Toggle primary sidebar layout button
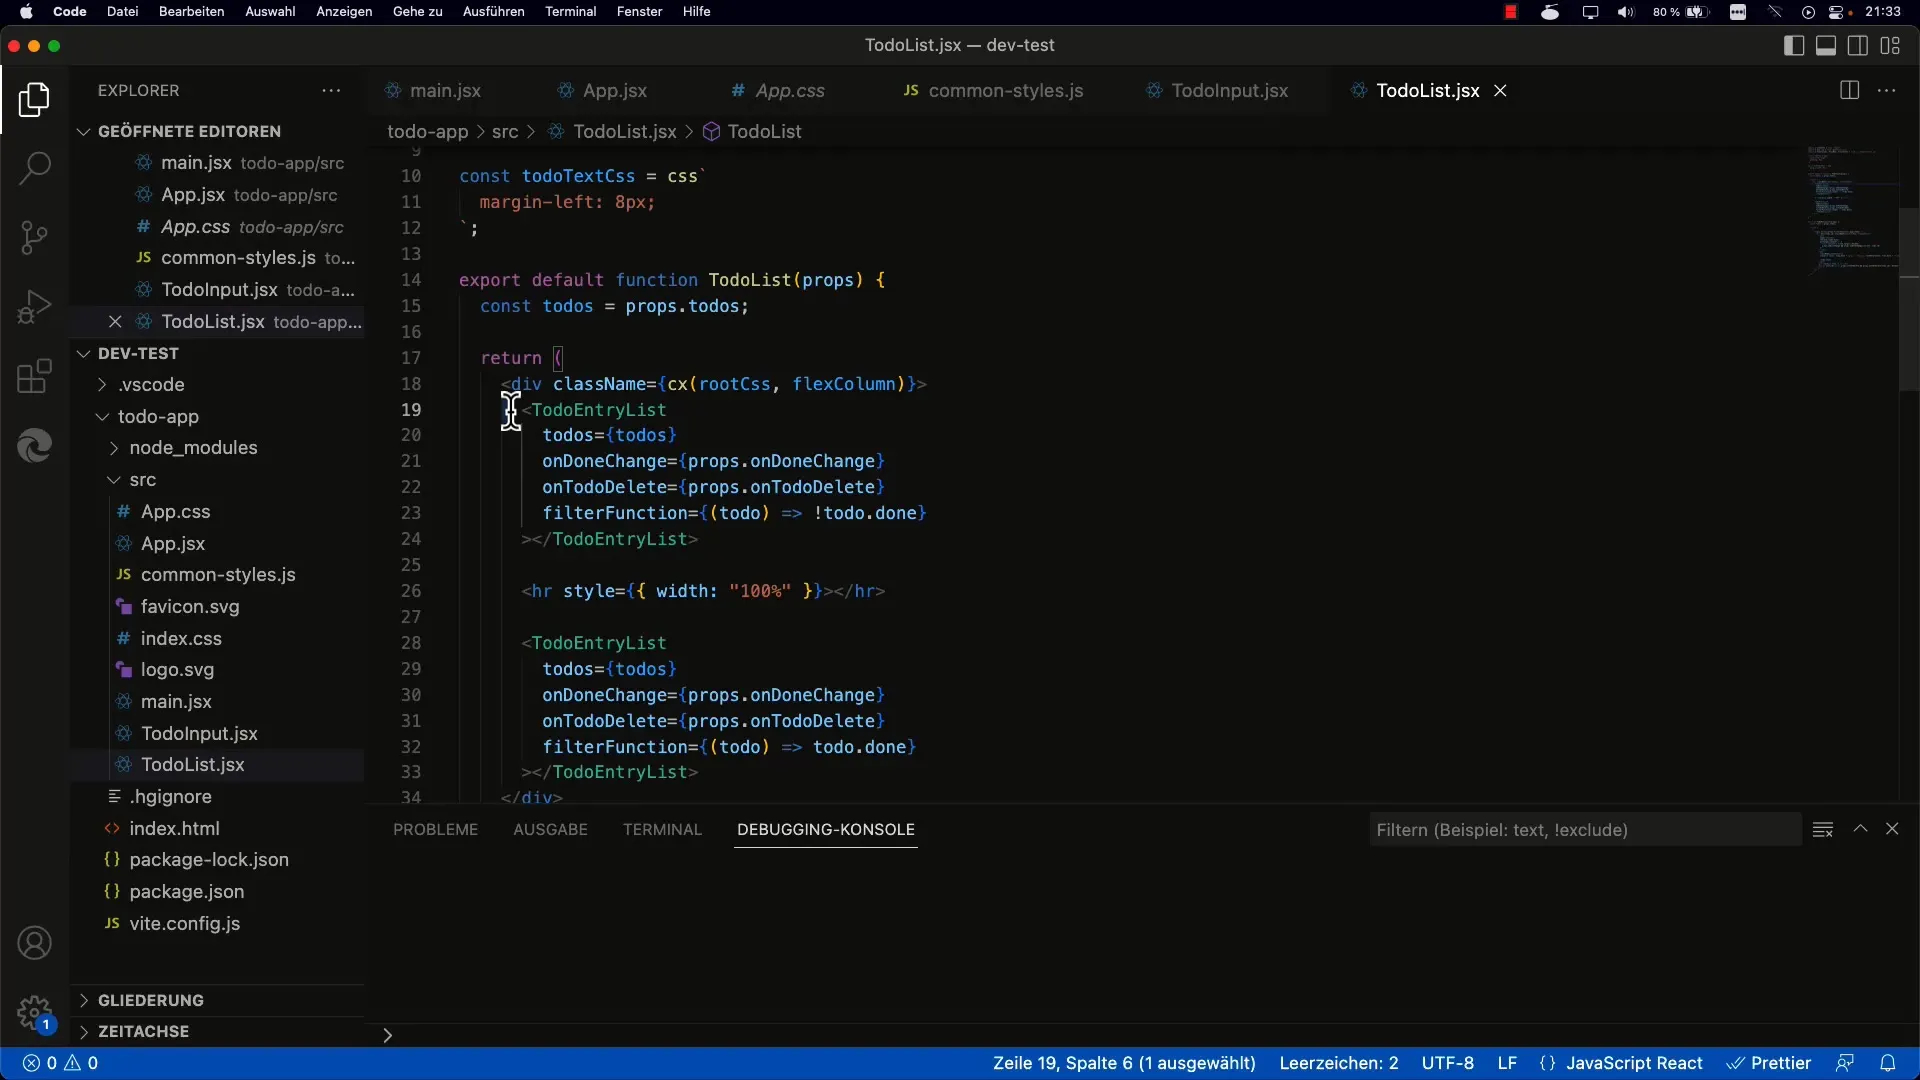 1794,45
